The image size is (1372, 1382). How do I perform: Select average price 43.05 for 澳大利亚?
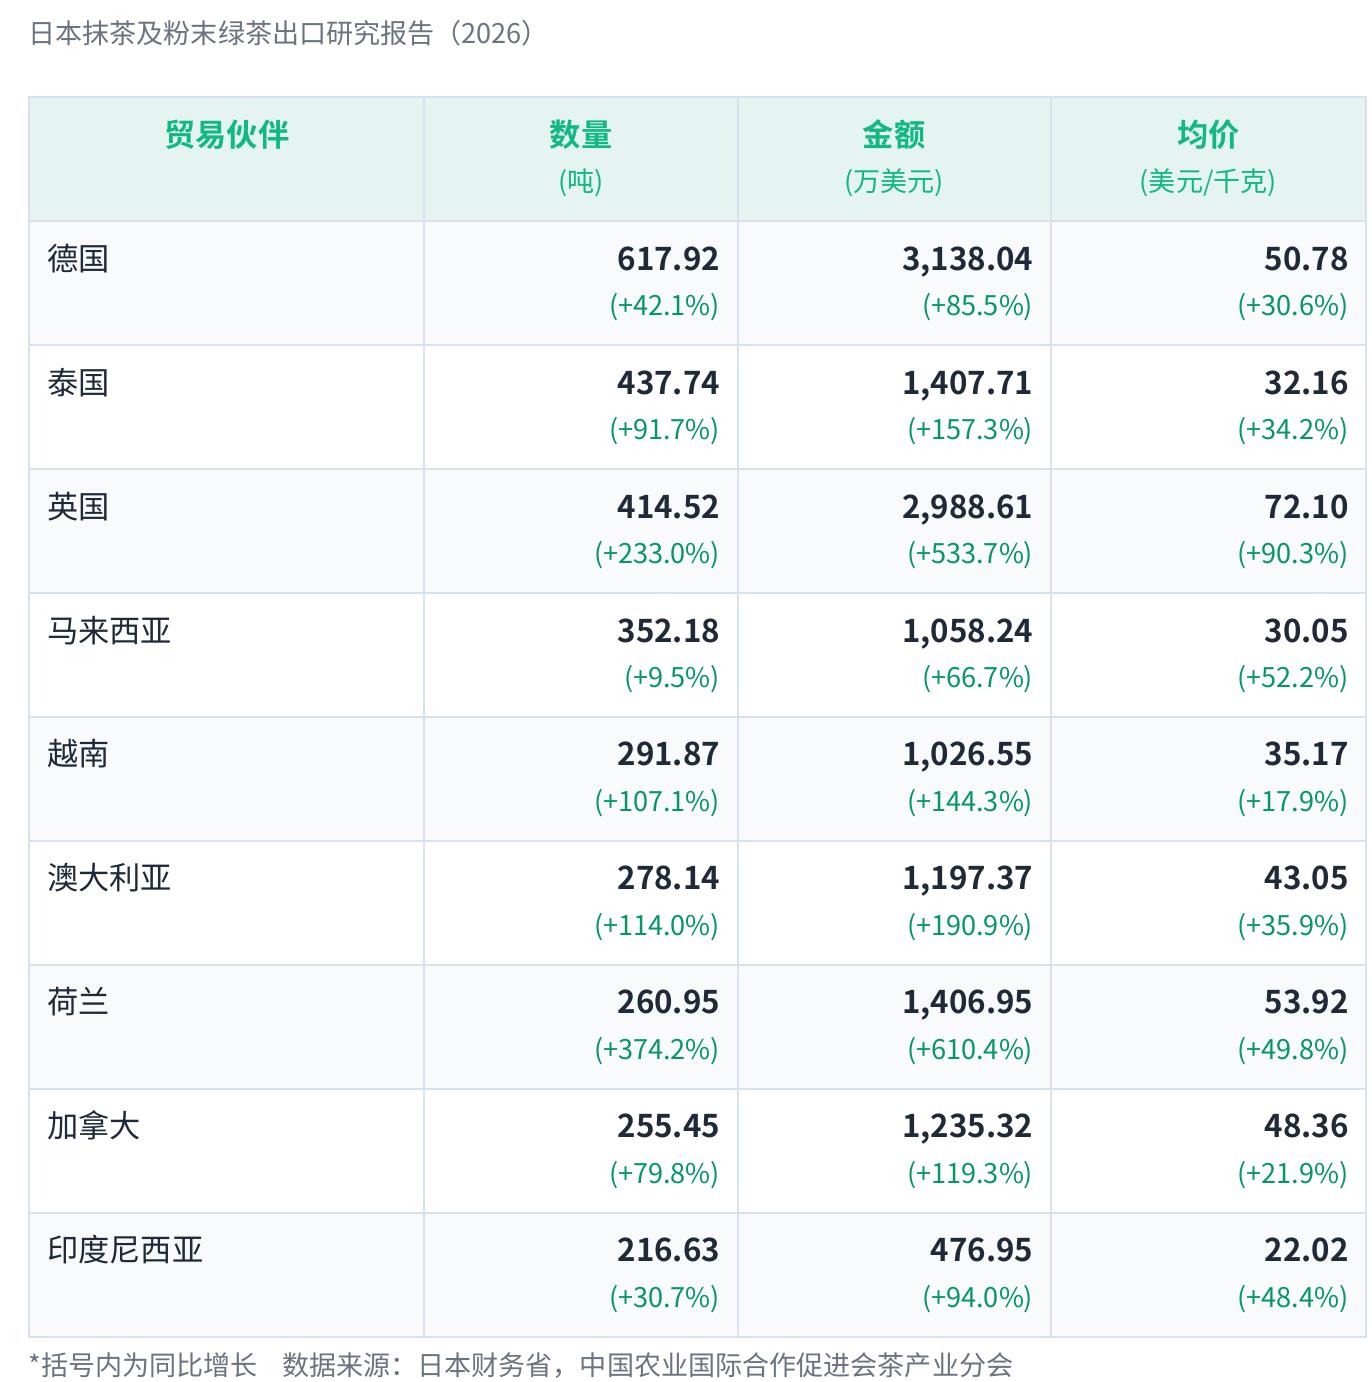click(x=1306, y=878)
